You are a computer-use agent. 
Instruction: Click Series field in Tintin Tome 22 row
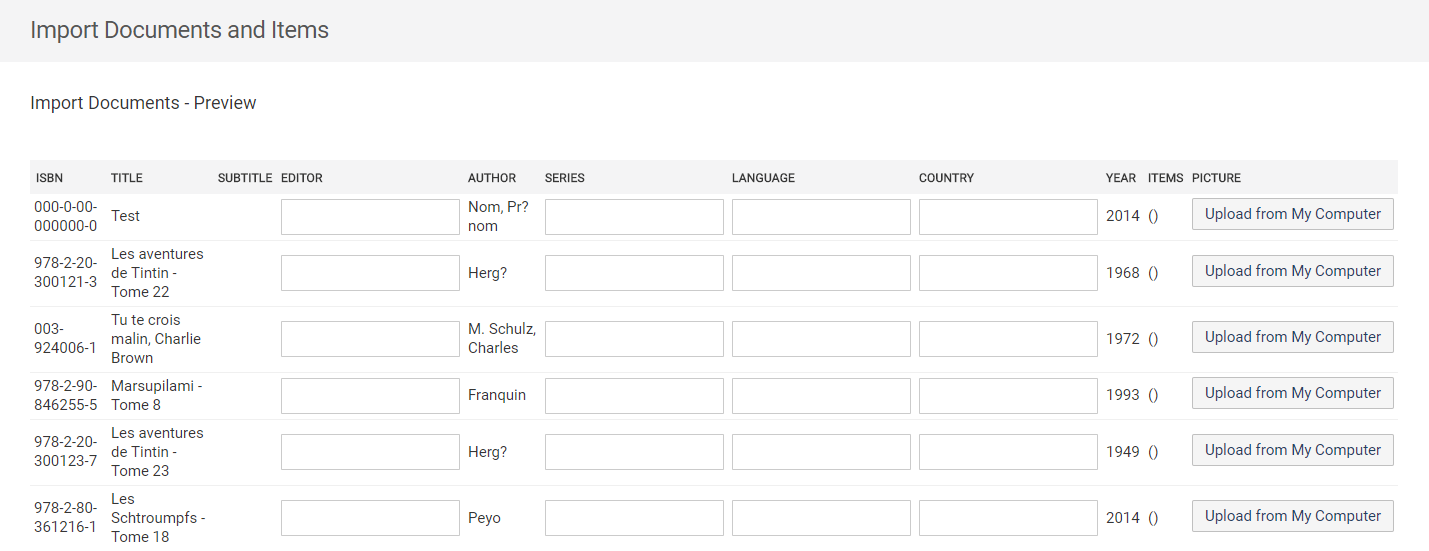(634, 273)
